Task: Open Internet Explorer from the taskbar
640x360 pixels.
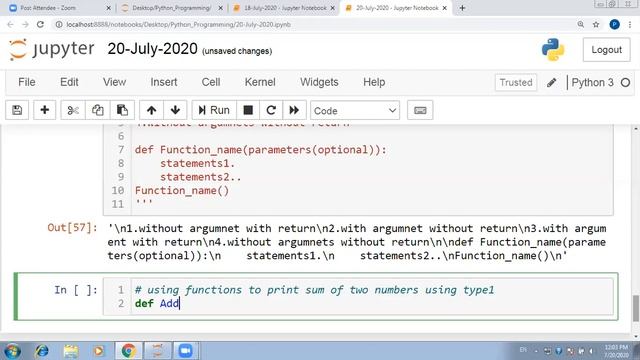Action: [42, 351]
